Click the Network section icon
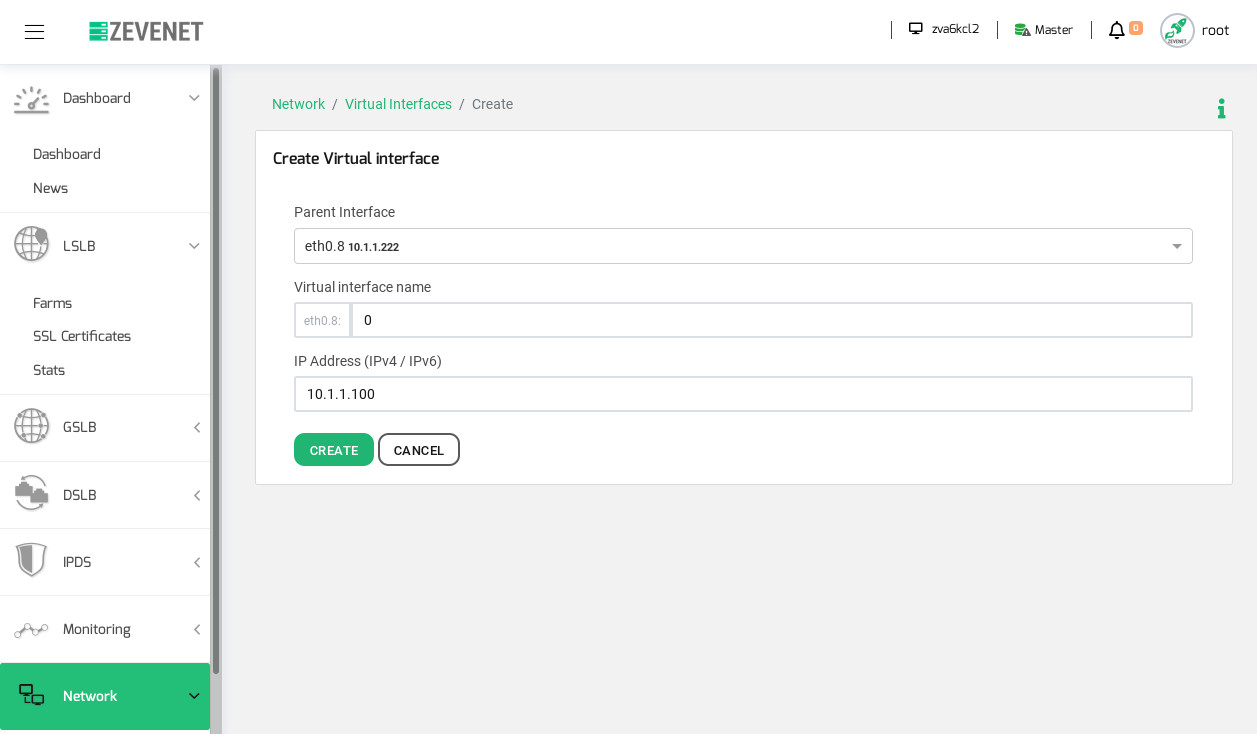 point(31,695)
